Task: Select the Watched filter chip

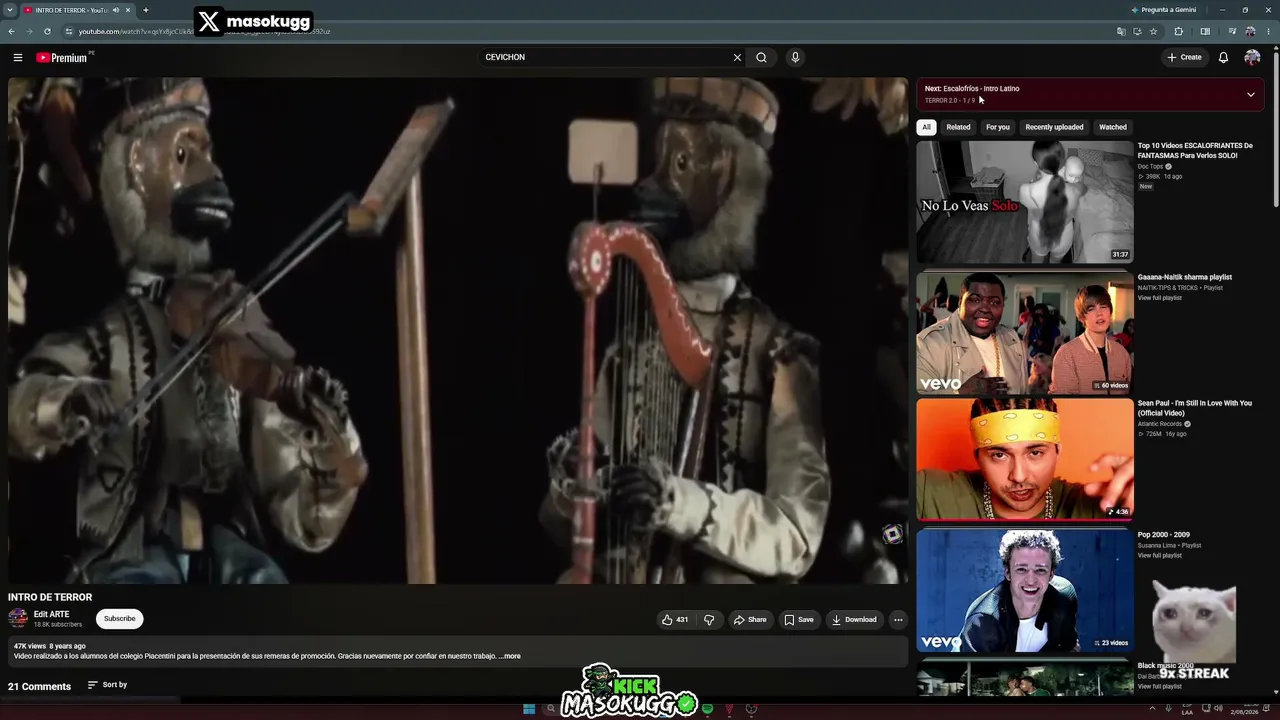Action: [1113, 127]
